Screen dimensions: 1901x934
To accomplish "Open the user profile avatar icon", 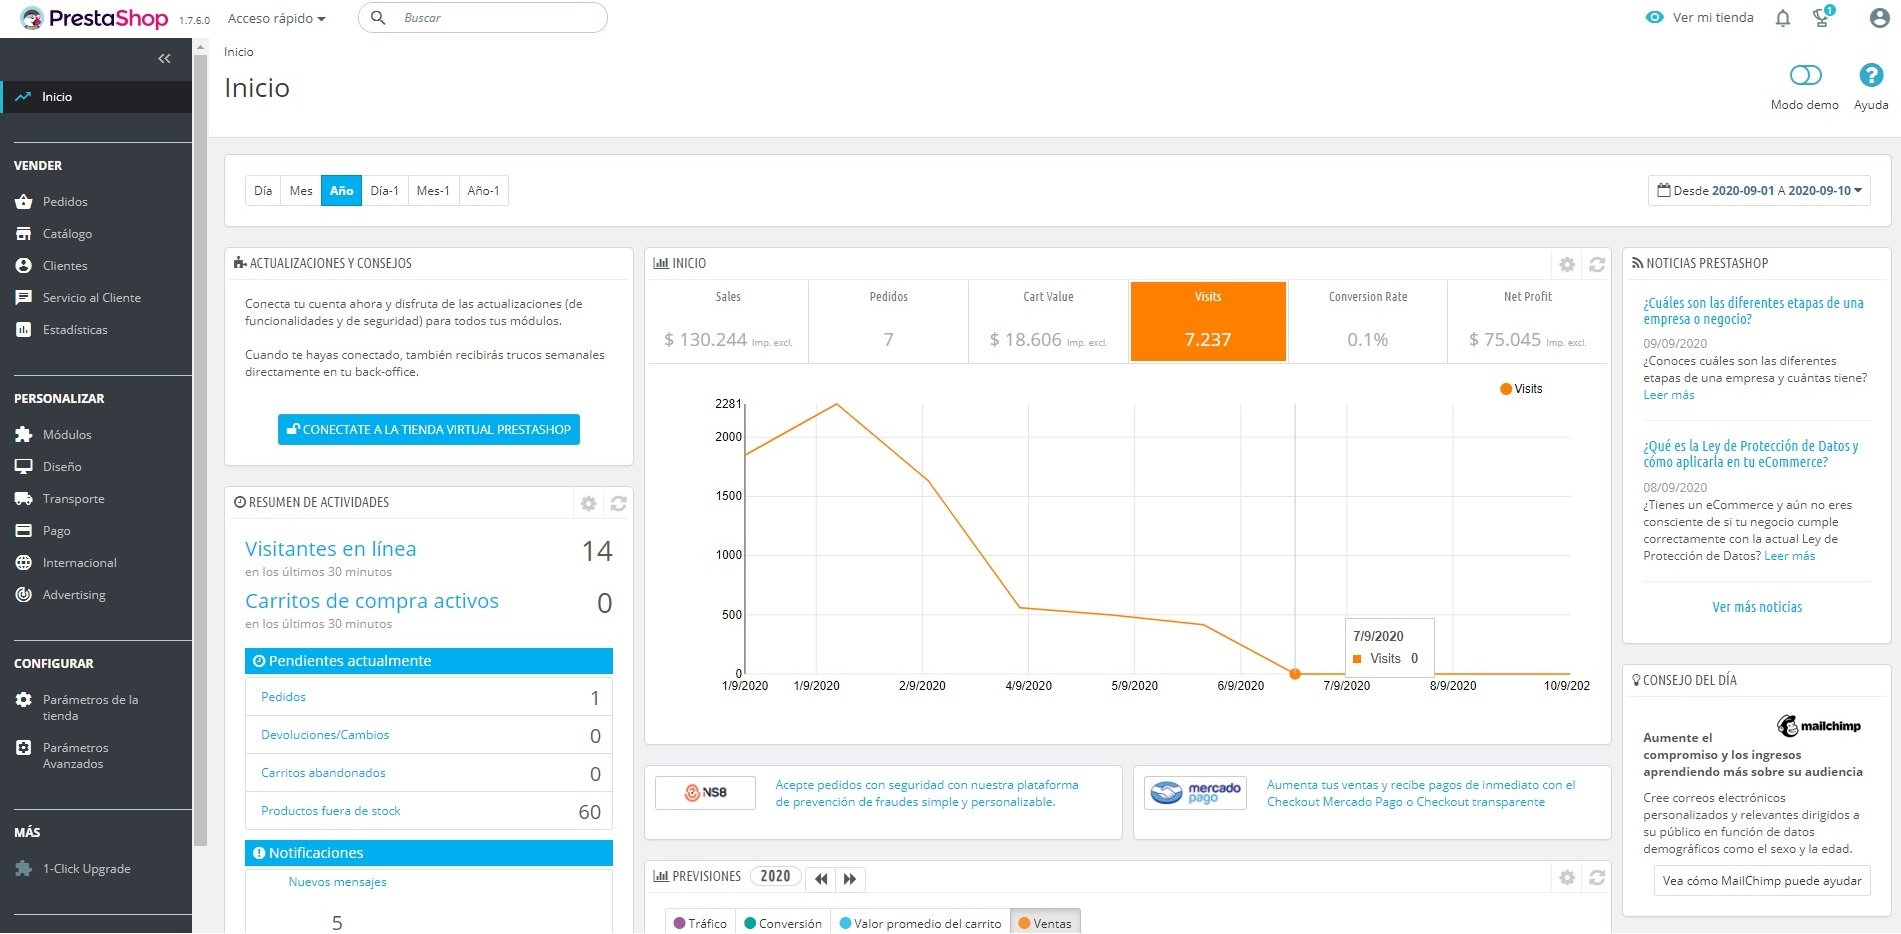I will click(1879, 18).
